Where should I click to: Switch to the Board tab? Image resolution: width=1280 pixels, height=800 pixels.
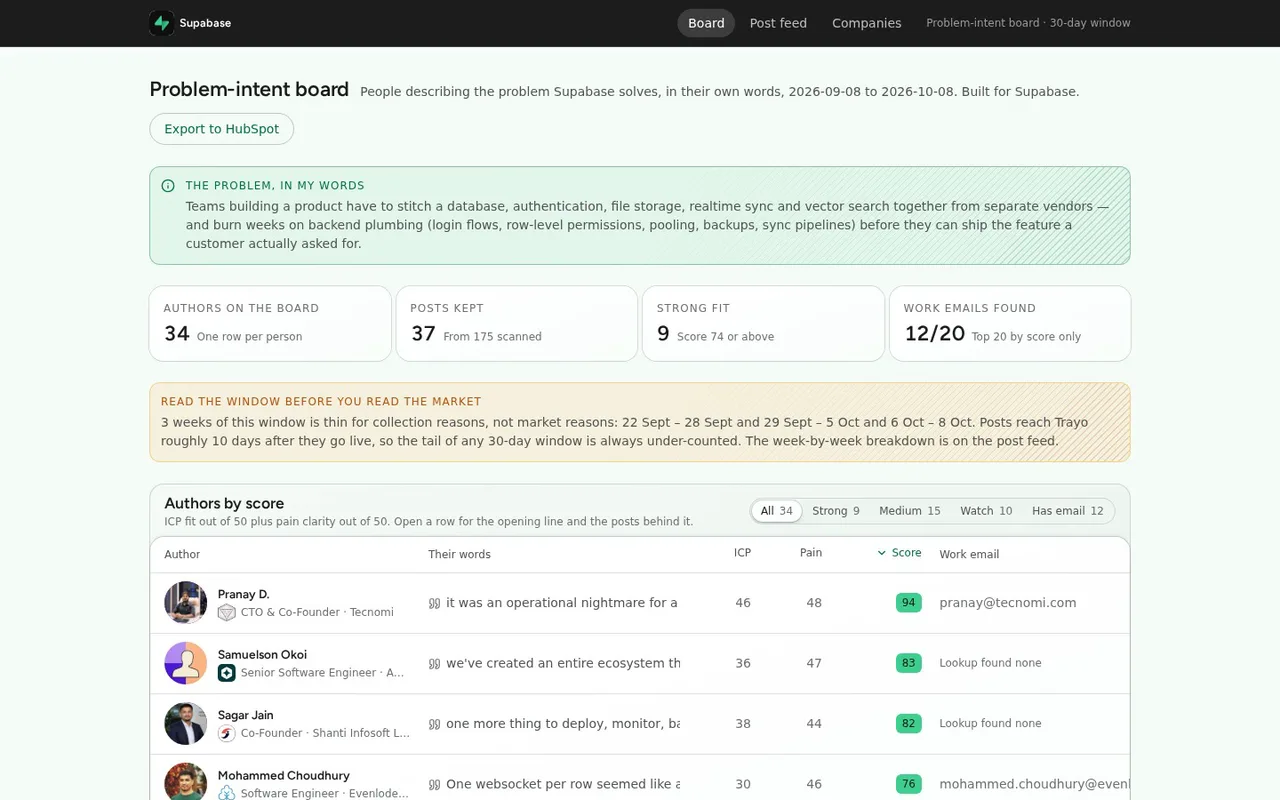[x=706, y=23]
